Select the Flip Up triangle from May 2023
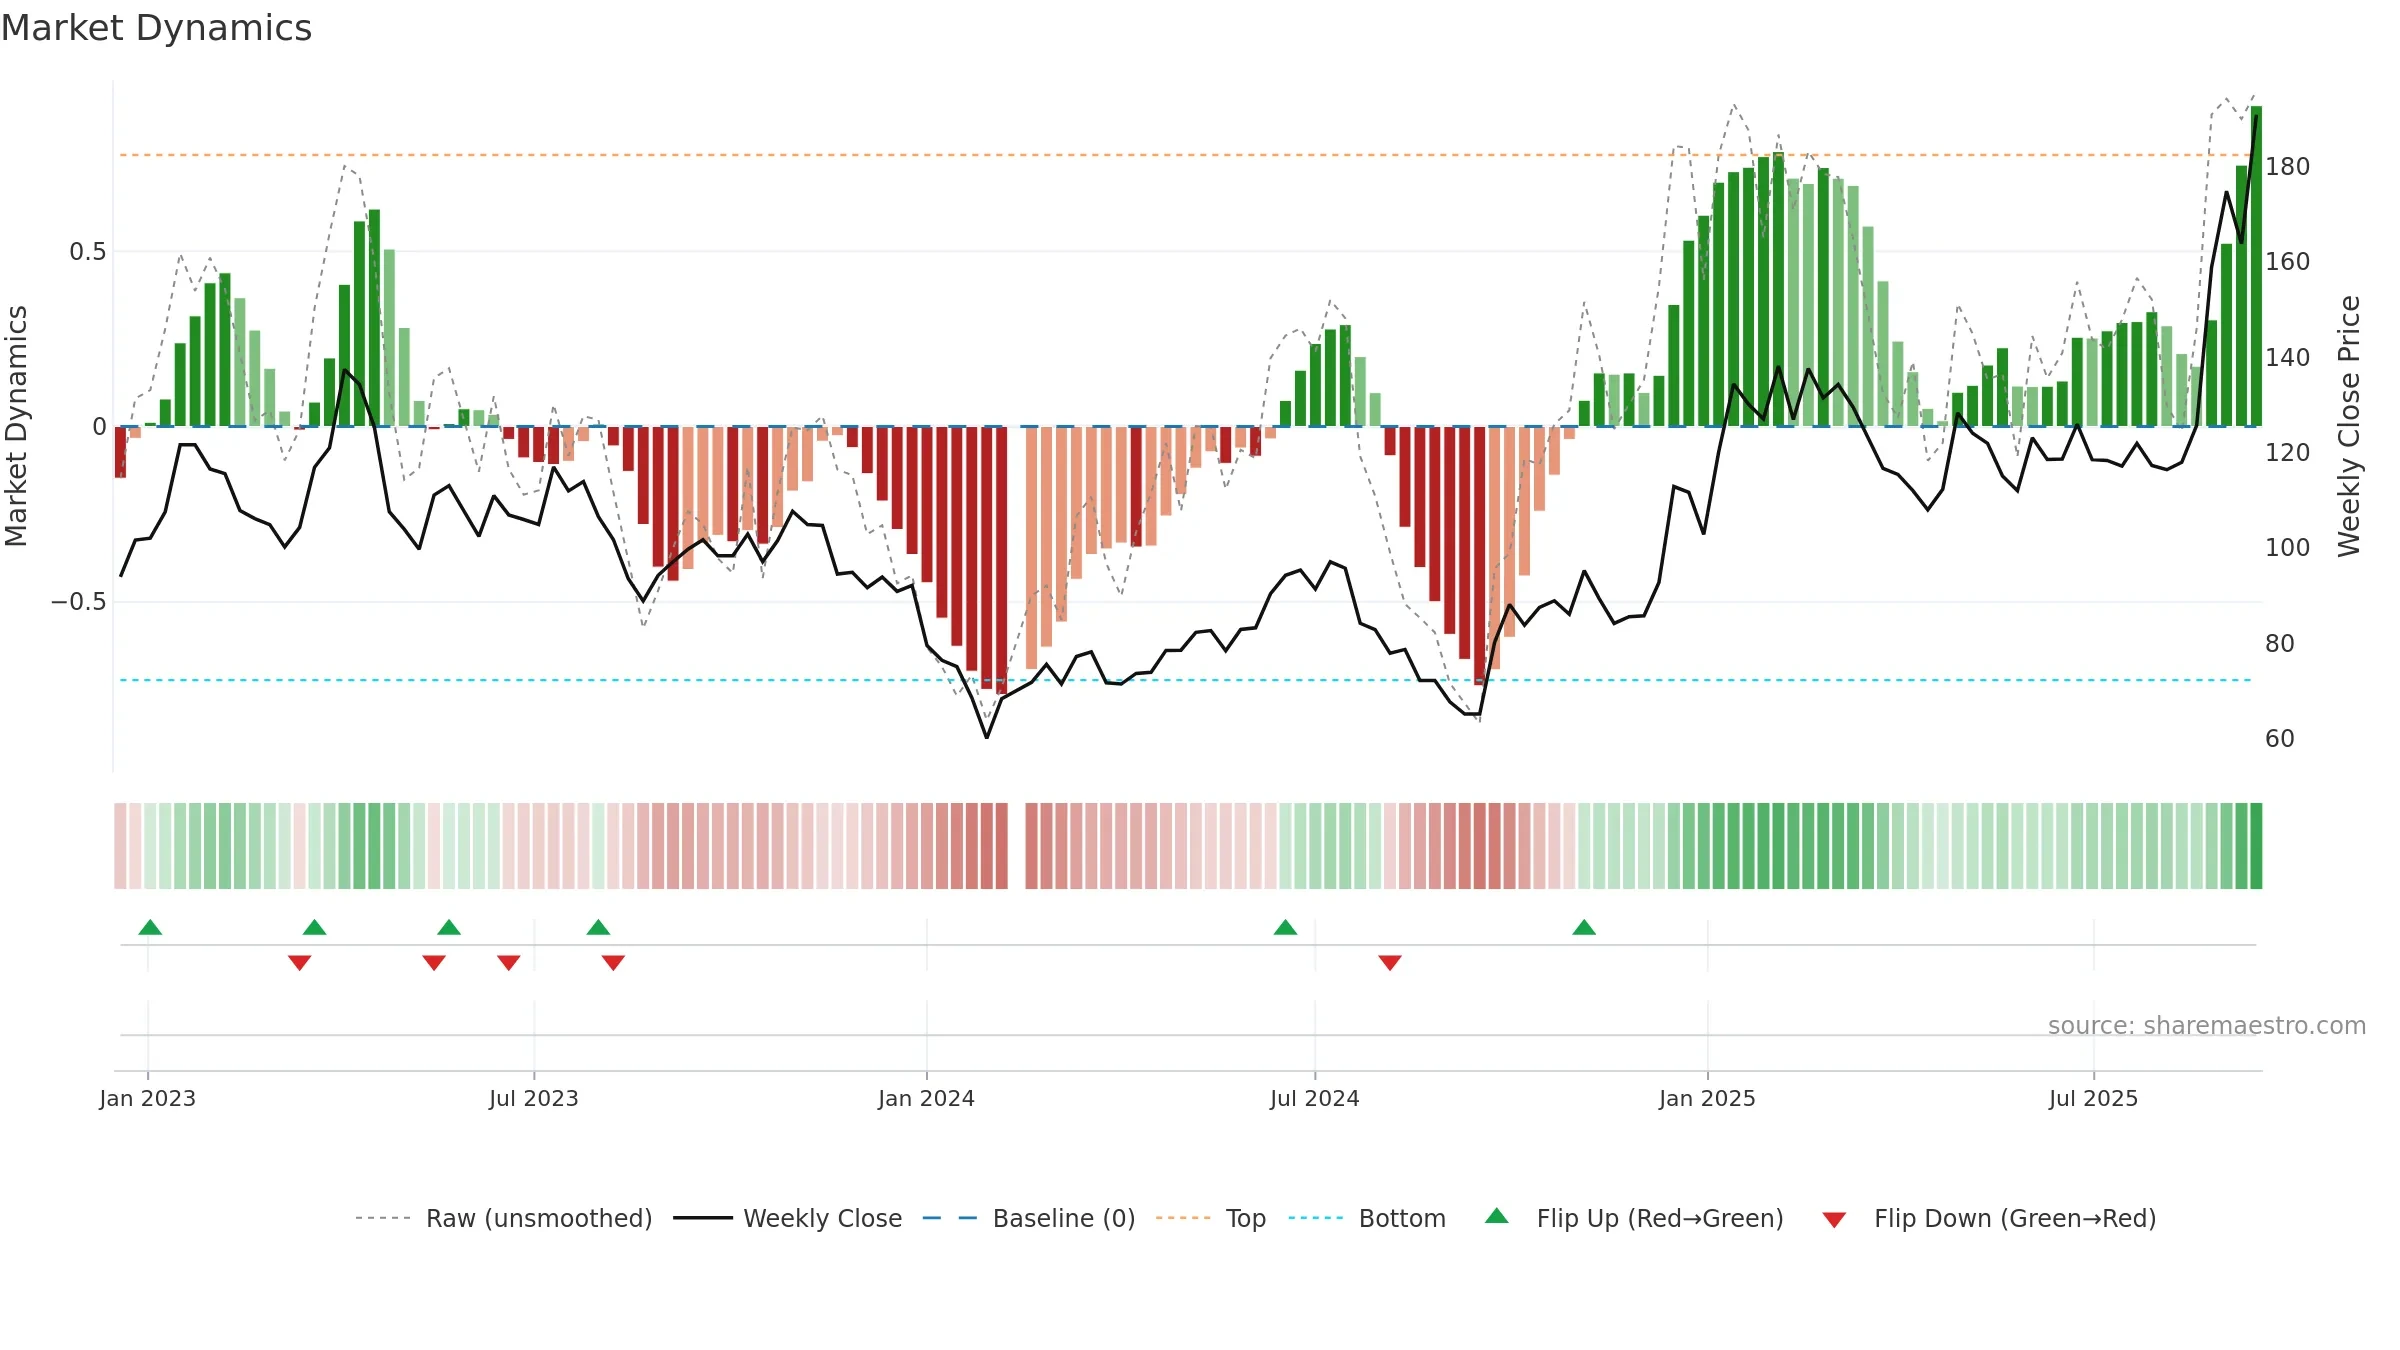 (449, 927)
